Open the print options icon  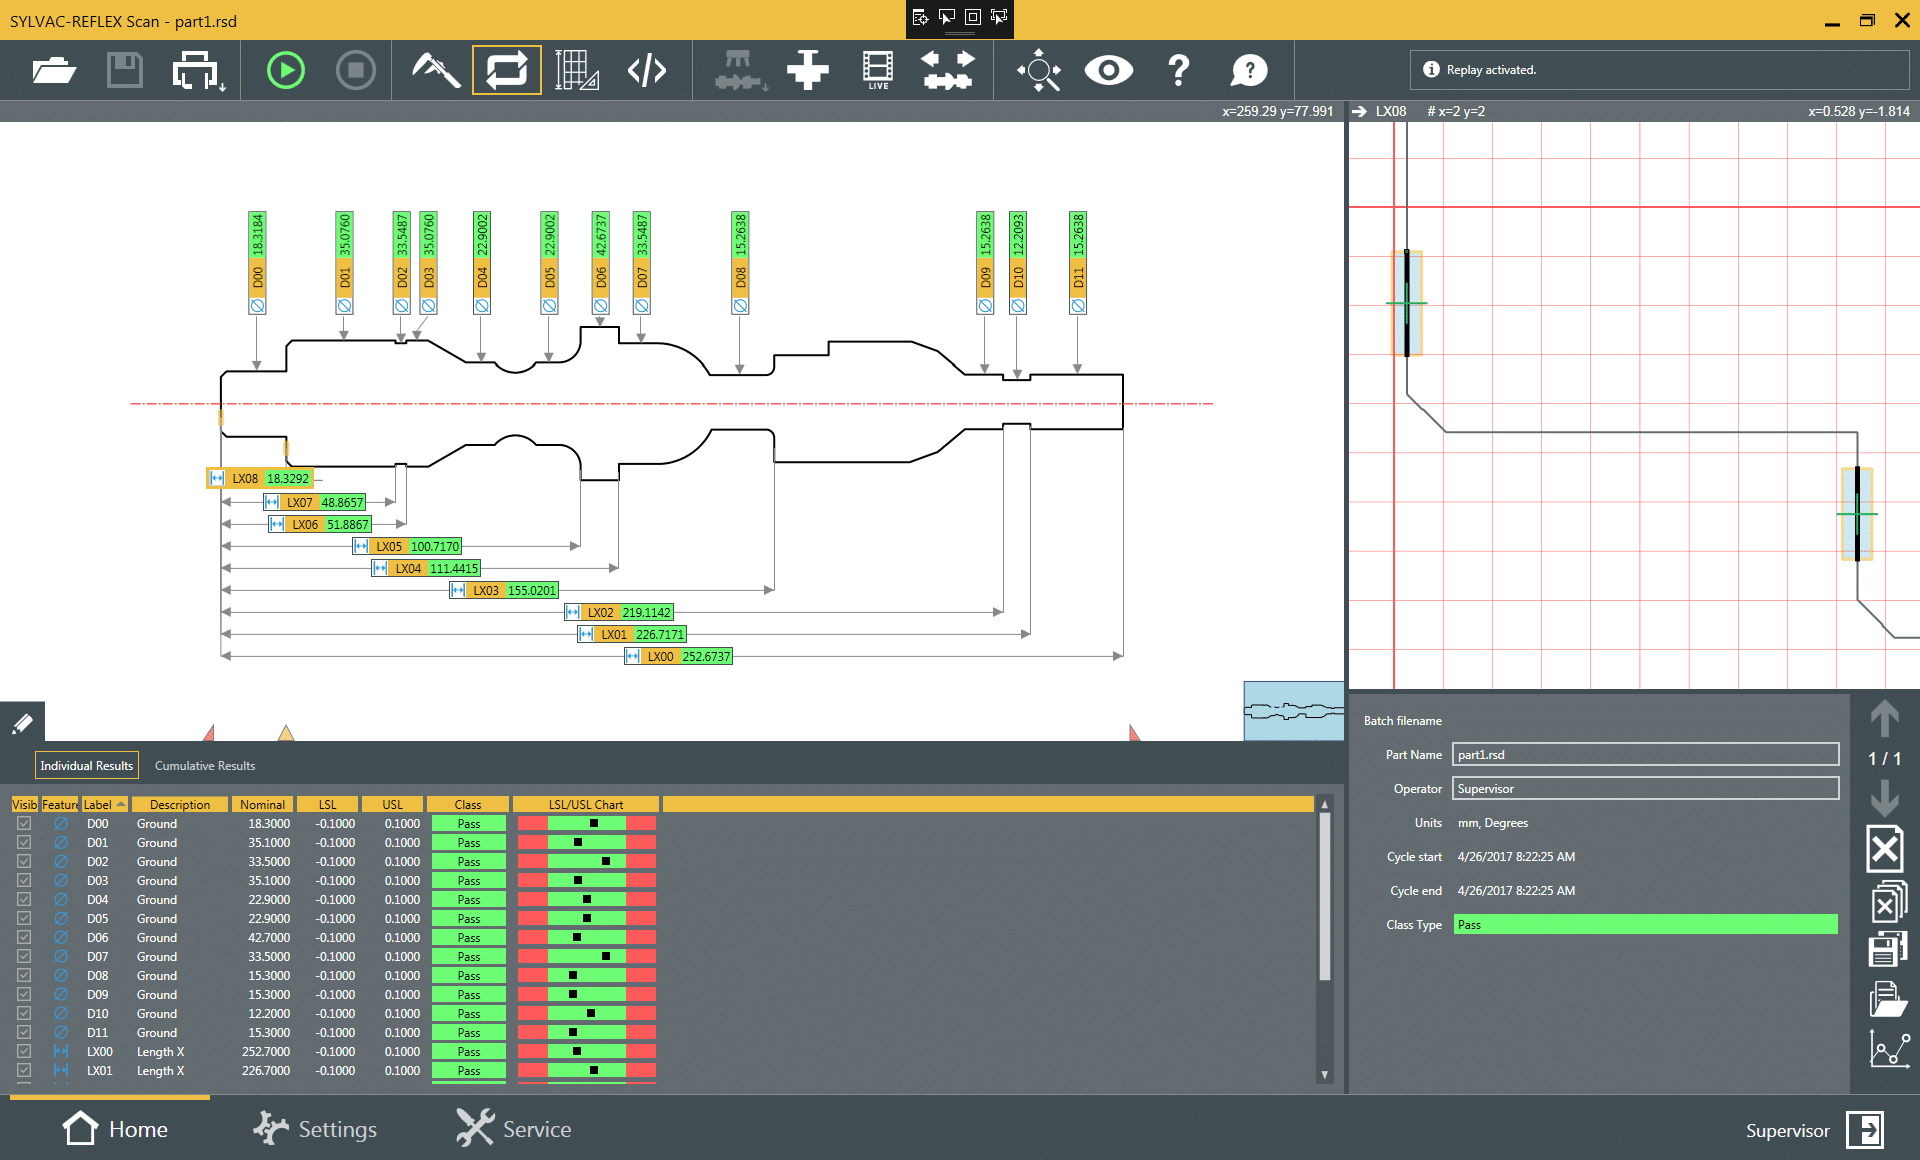[x=198, y=71]
